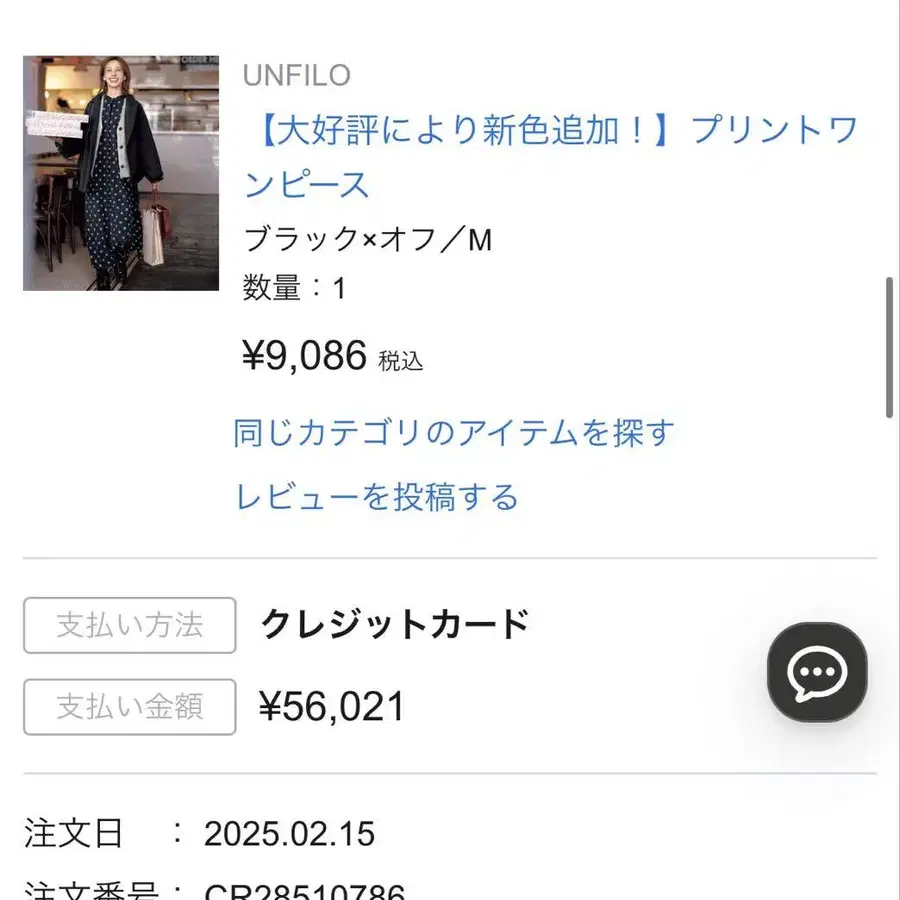Click レビューを投稿する to post a review

click(377, 496)
